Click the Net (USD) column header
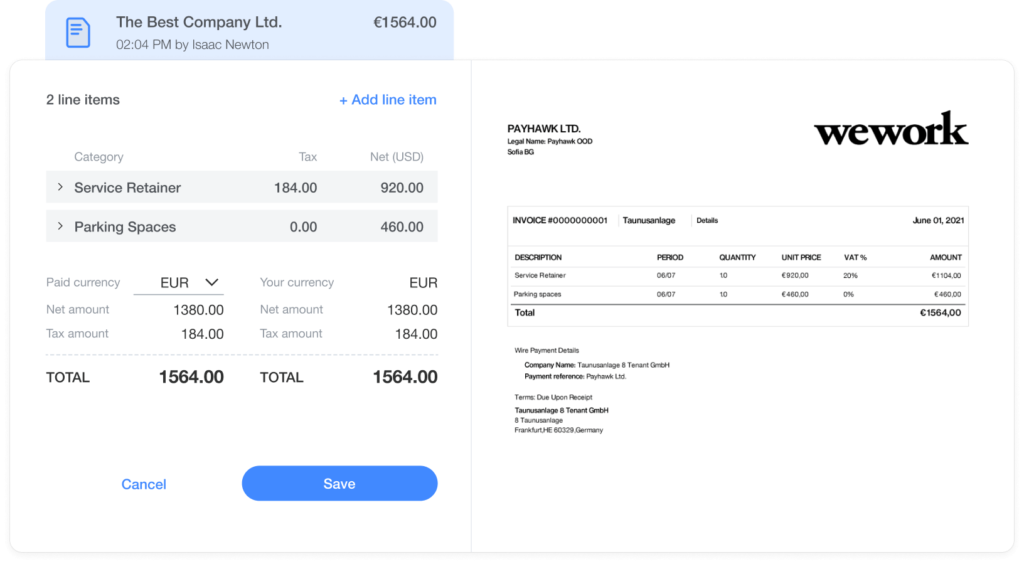The height and width of the screenshot is (564, 1024). [396, 157]
